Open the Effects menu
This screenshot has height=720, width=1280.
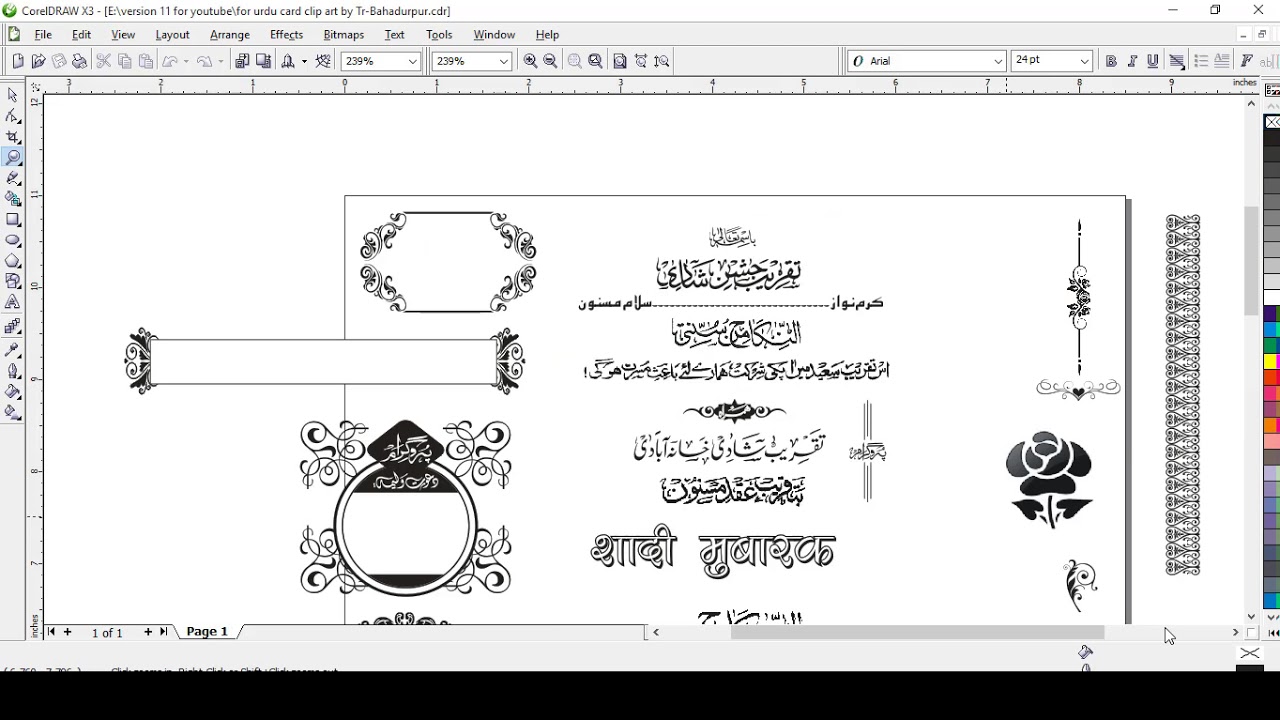click(x=286, y=34)
